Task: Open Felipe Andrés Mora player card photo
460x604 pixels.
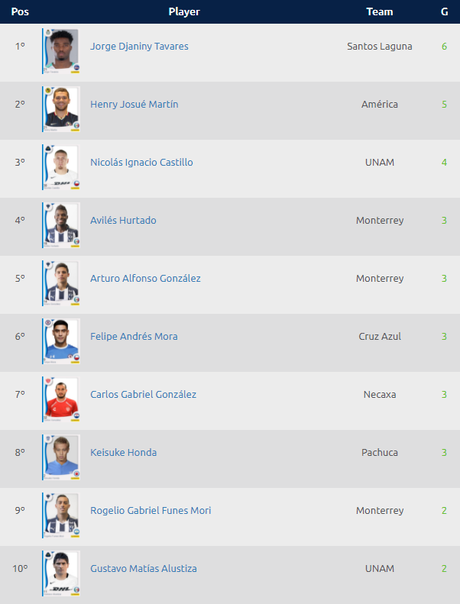Action: (x=61, y=341)
